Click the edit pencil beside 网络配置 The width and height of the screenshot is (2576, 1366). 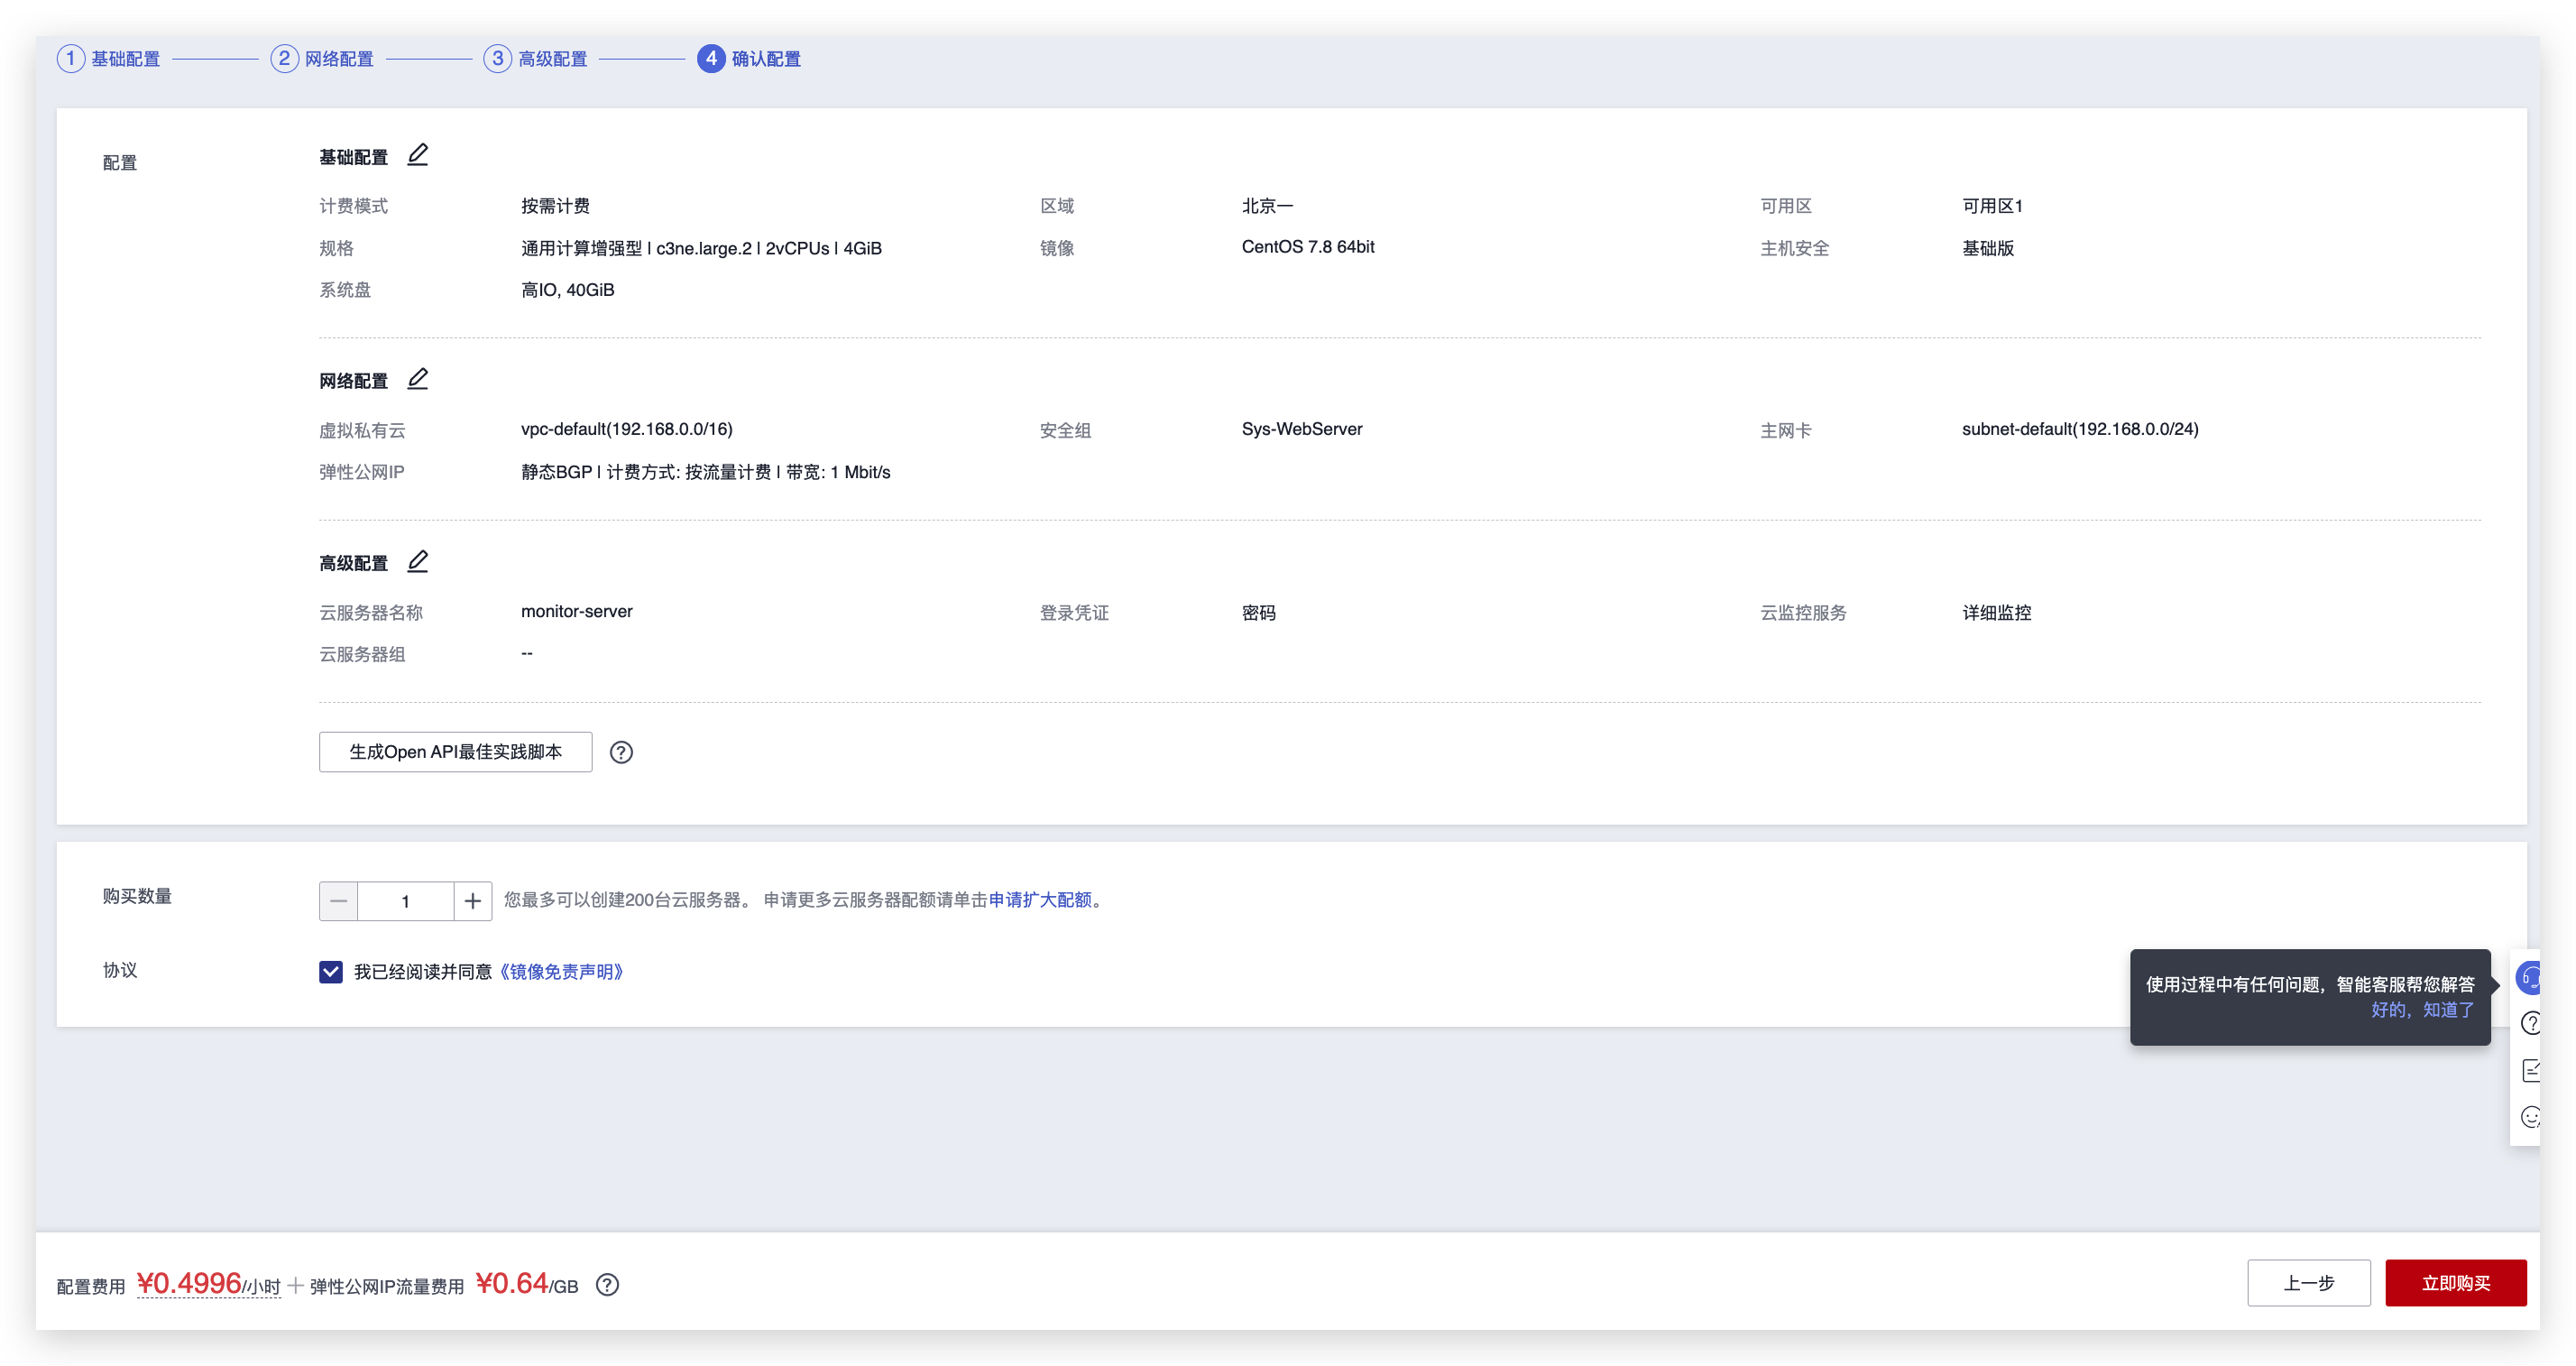tap(418, 378)
